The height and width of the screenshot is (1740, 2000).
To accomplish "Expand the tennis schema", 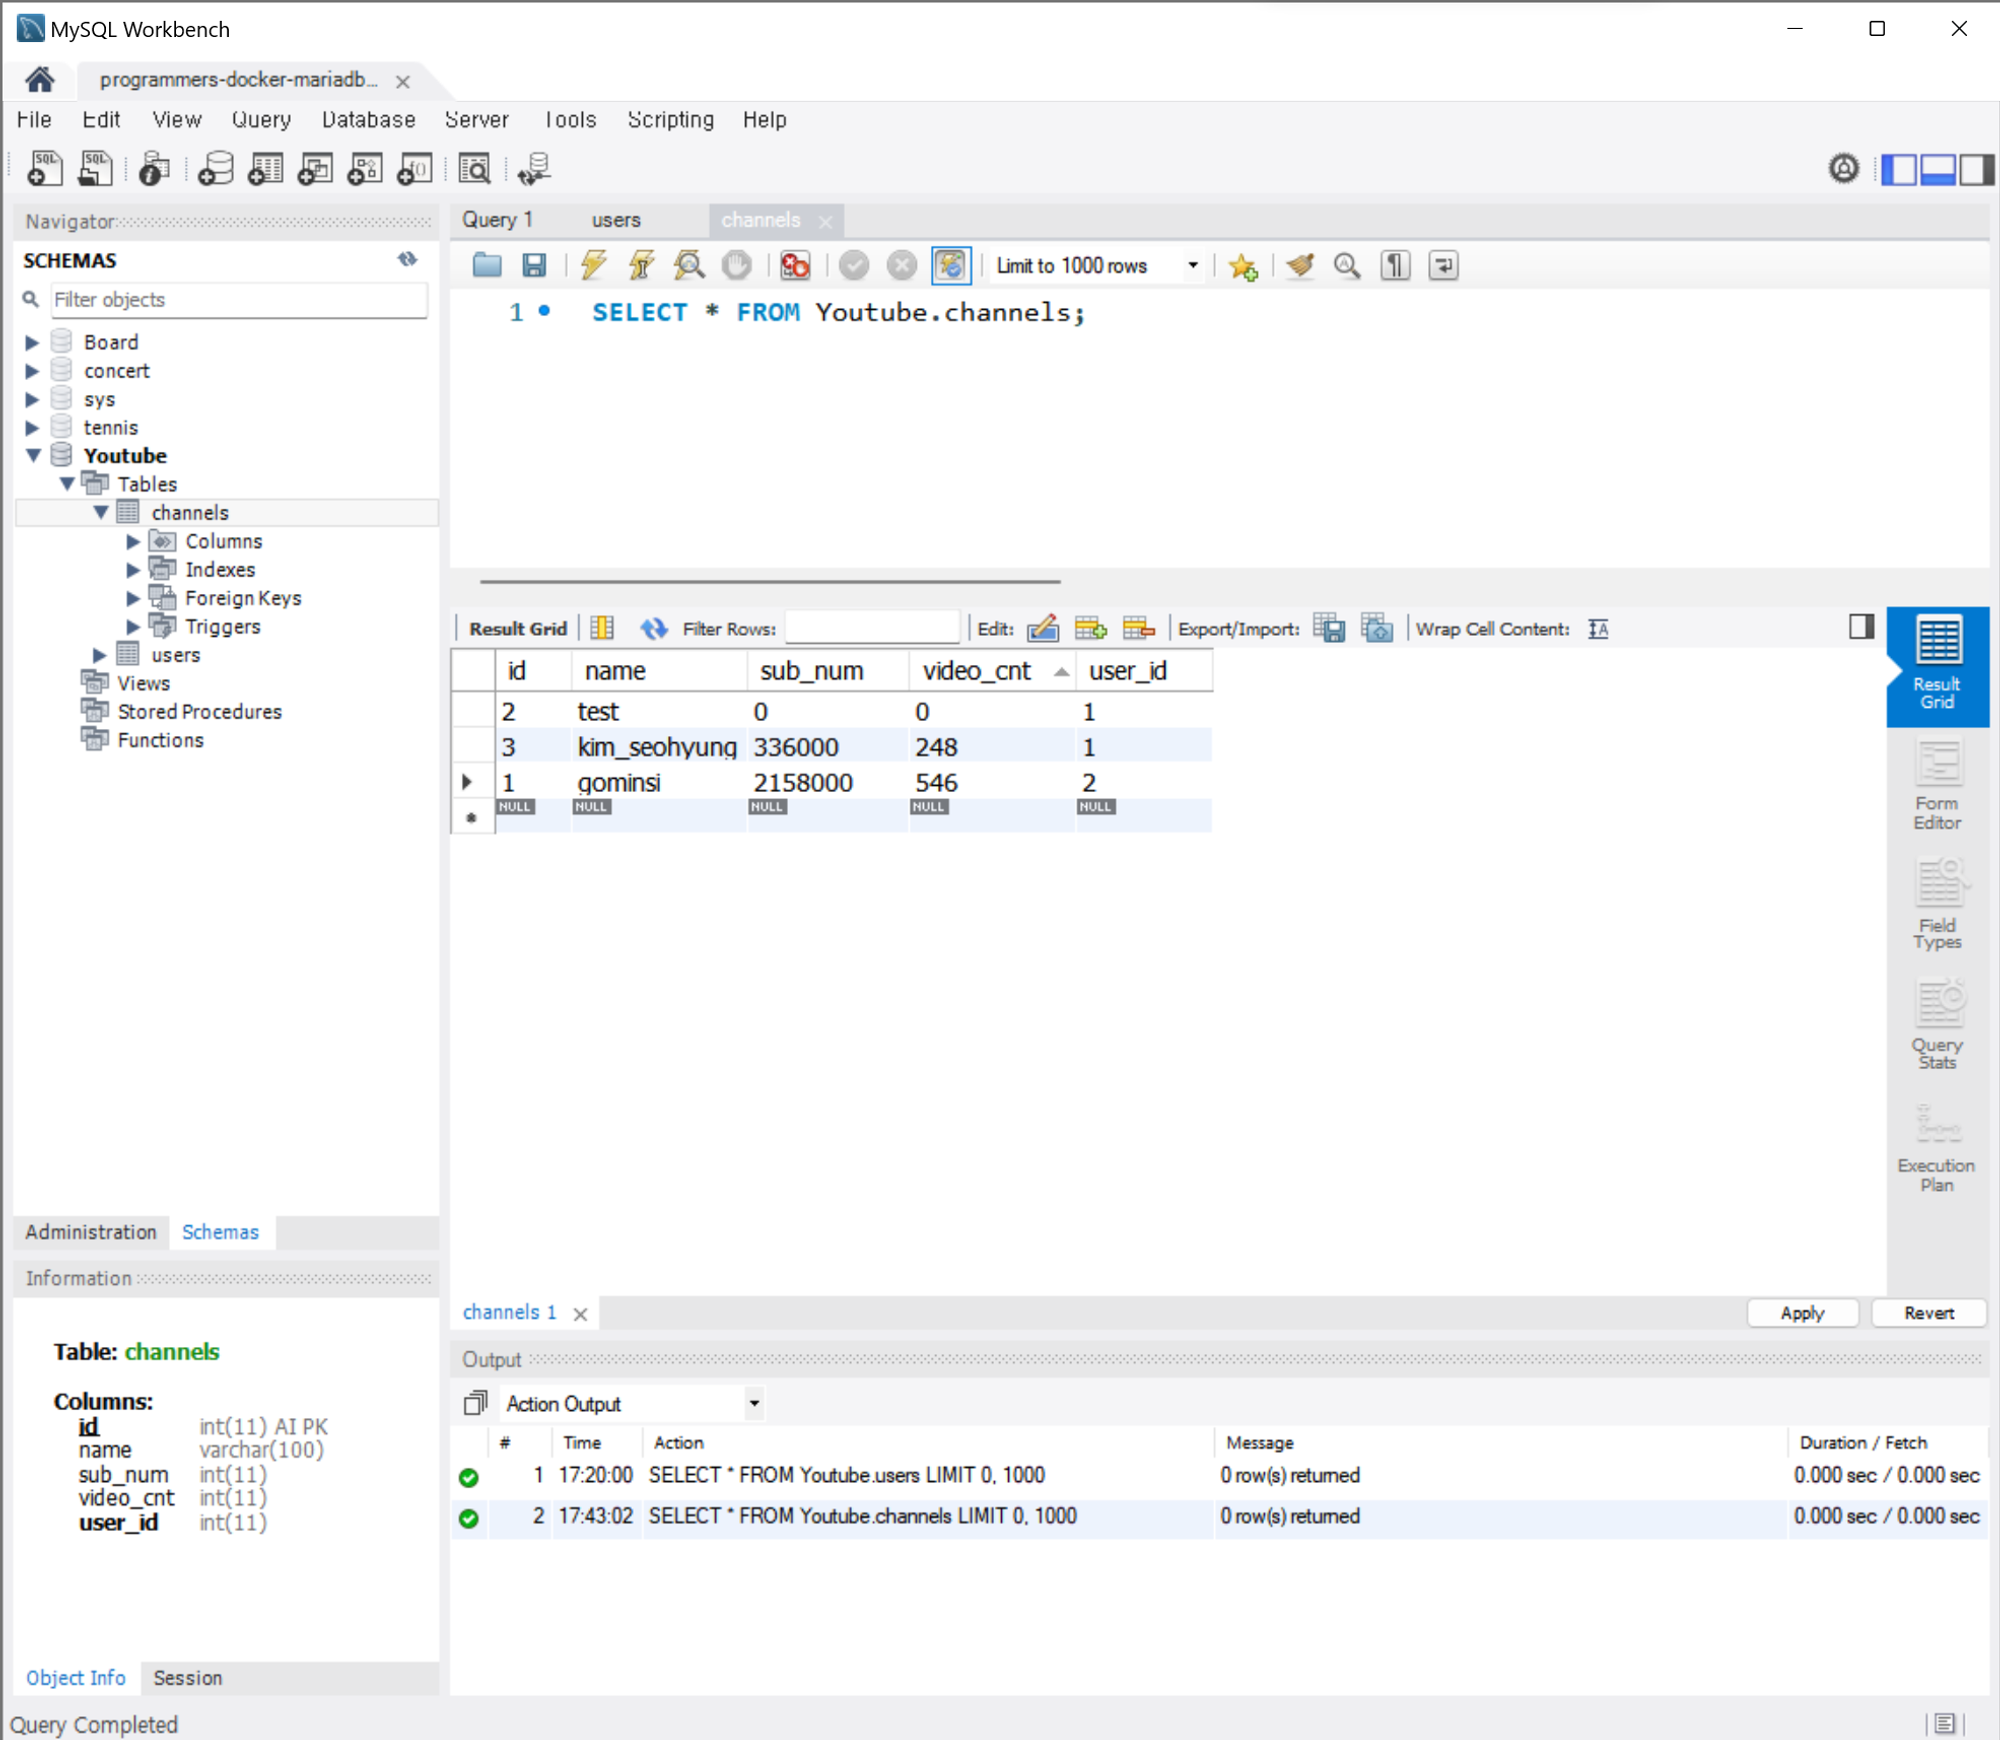I will [32, 428].
